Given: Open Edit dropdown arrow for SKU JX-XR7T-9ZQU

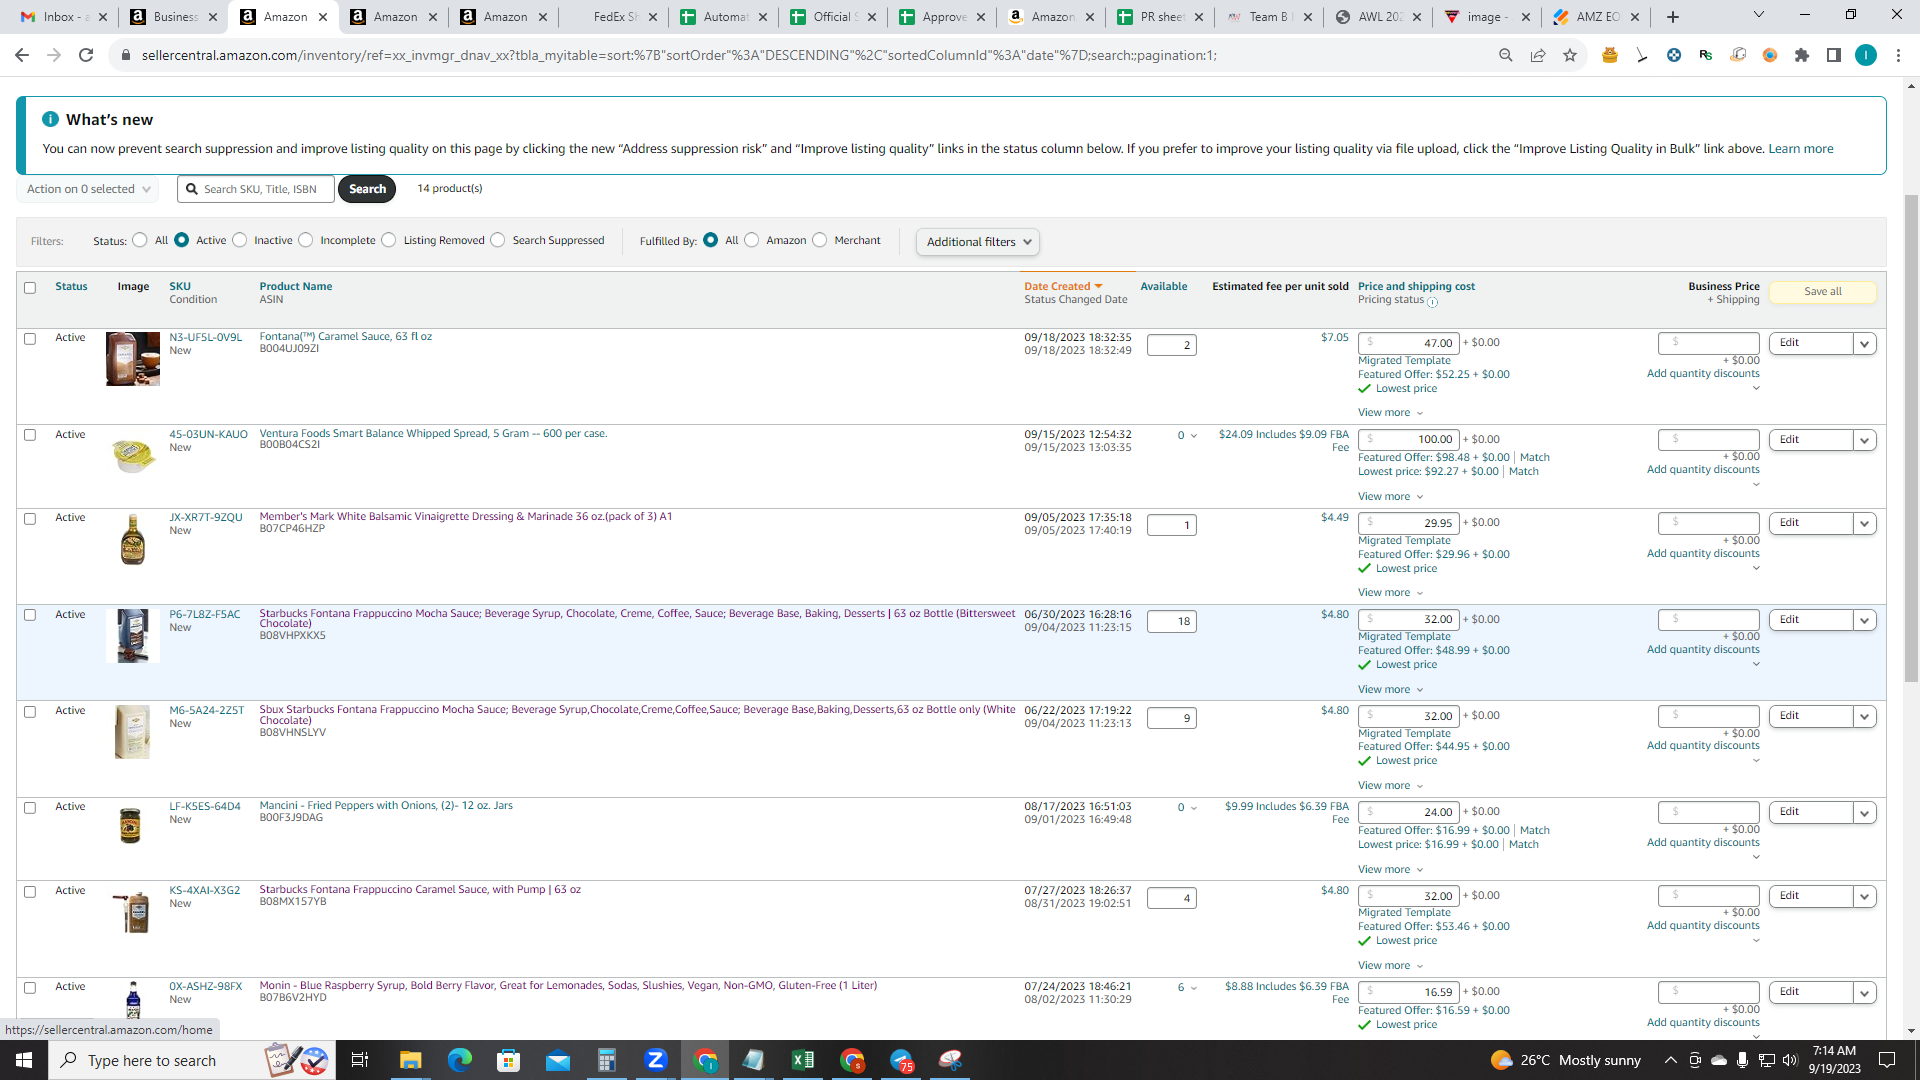Looking at the screenshot, I should [x=1864, y=524].
